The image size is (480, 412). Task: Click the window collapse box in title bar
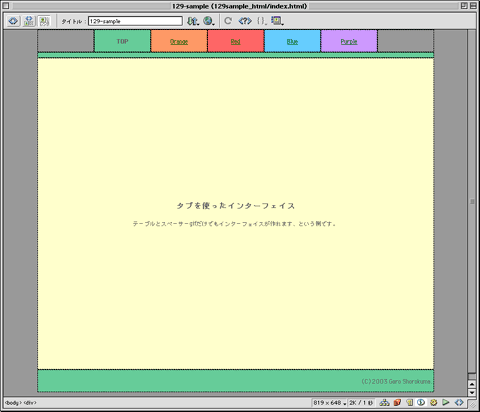[x=473, y=6]
